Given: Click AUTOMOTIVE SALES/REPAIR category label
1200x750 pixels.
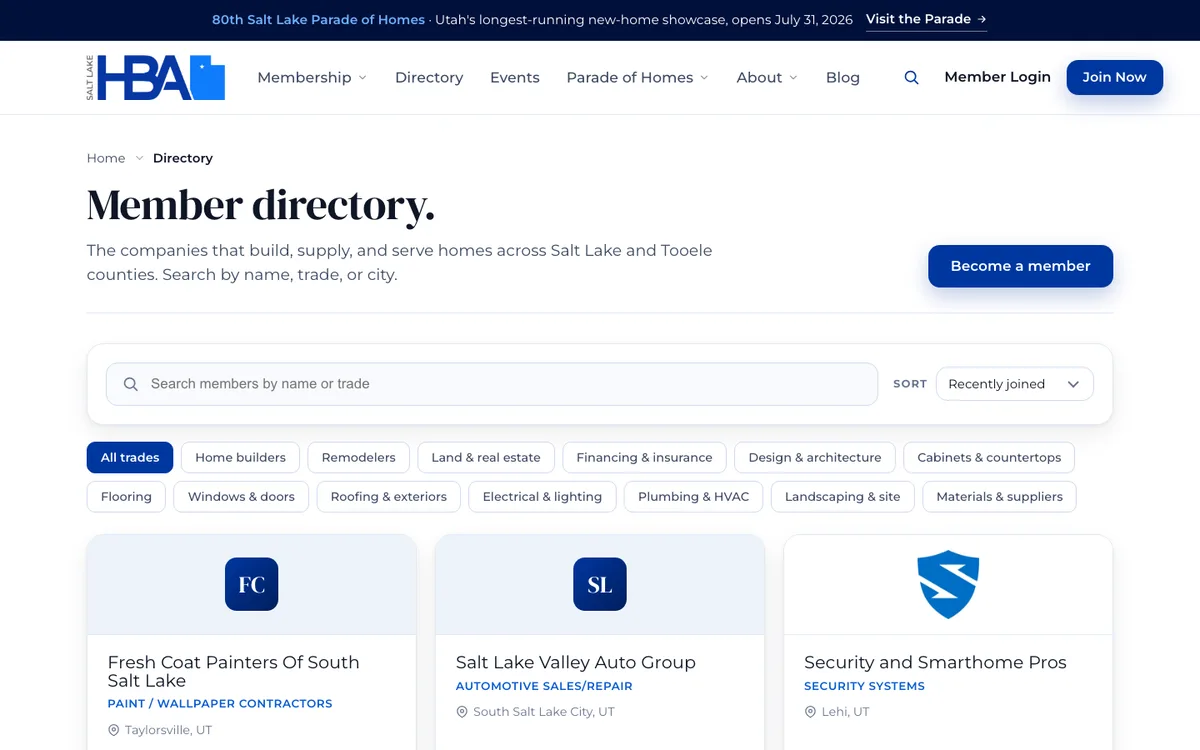Looking at the screenshot, I should coord(544,686).
